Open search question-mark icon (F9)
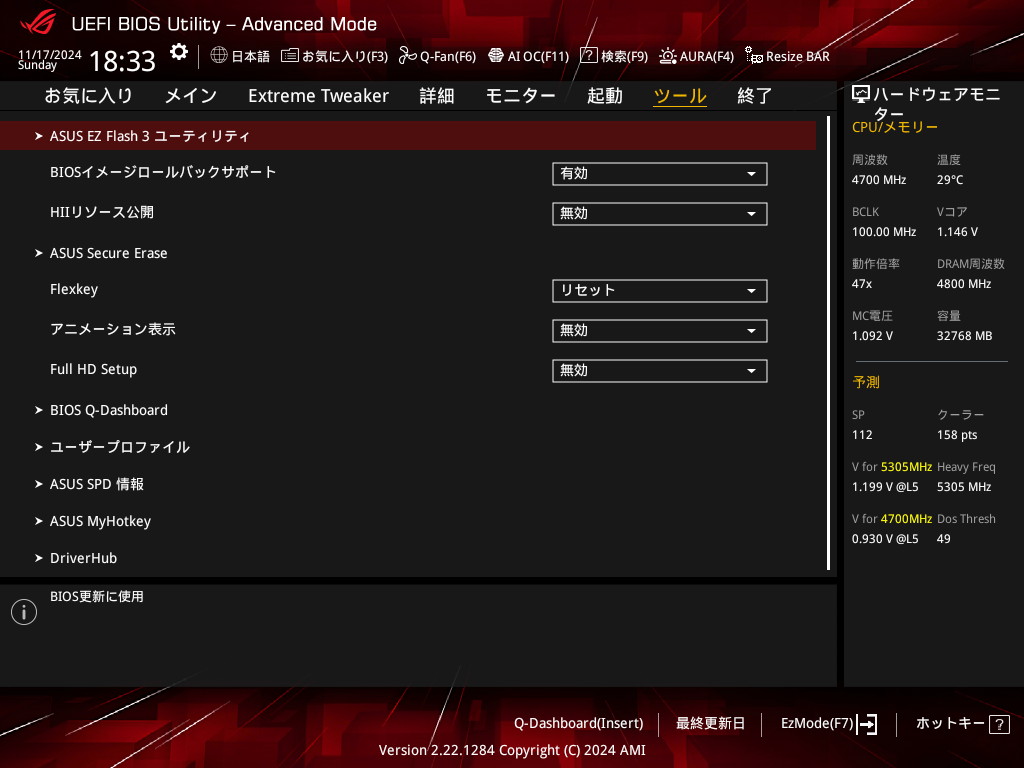Image resolution: width=1024 pixels, height=768 pixels. point(588,56)
